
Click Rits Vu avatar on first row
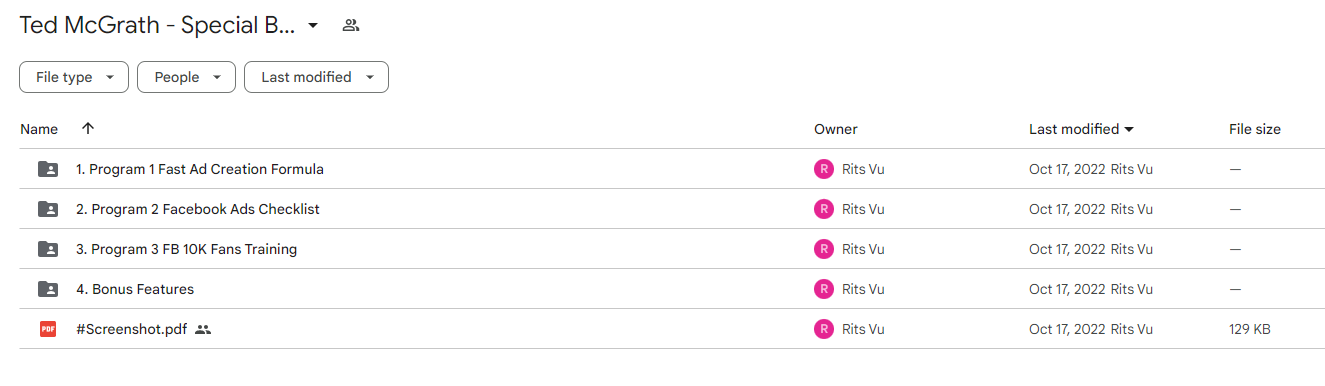(x=824, y=169)
